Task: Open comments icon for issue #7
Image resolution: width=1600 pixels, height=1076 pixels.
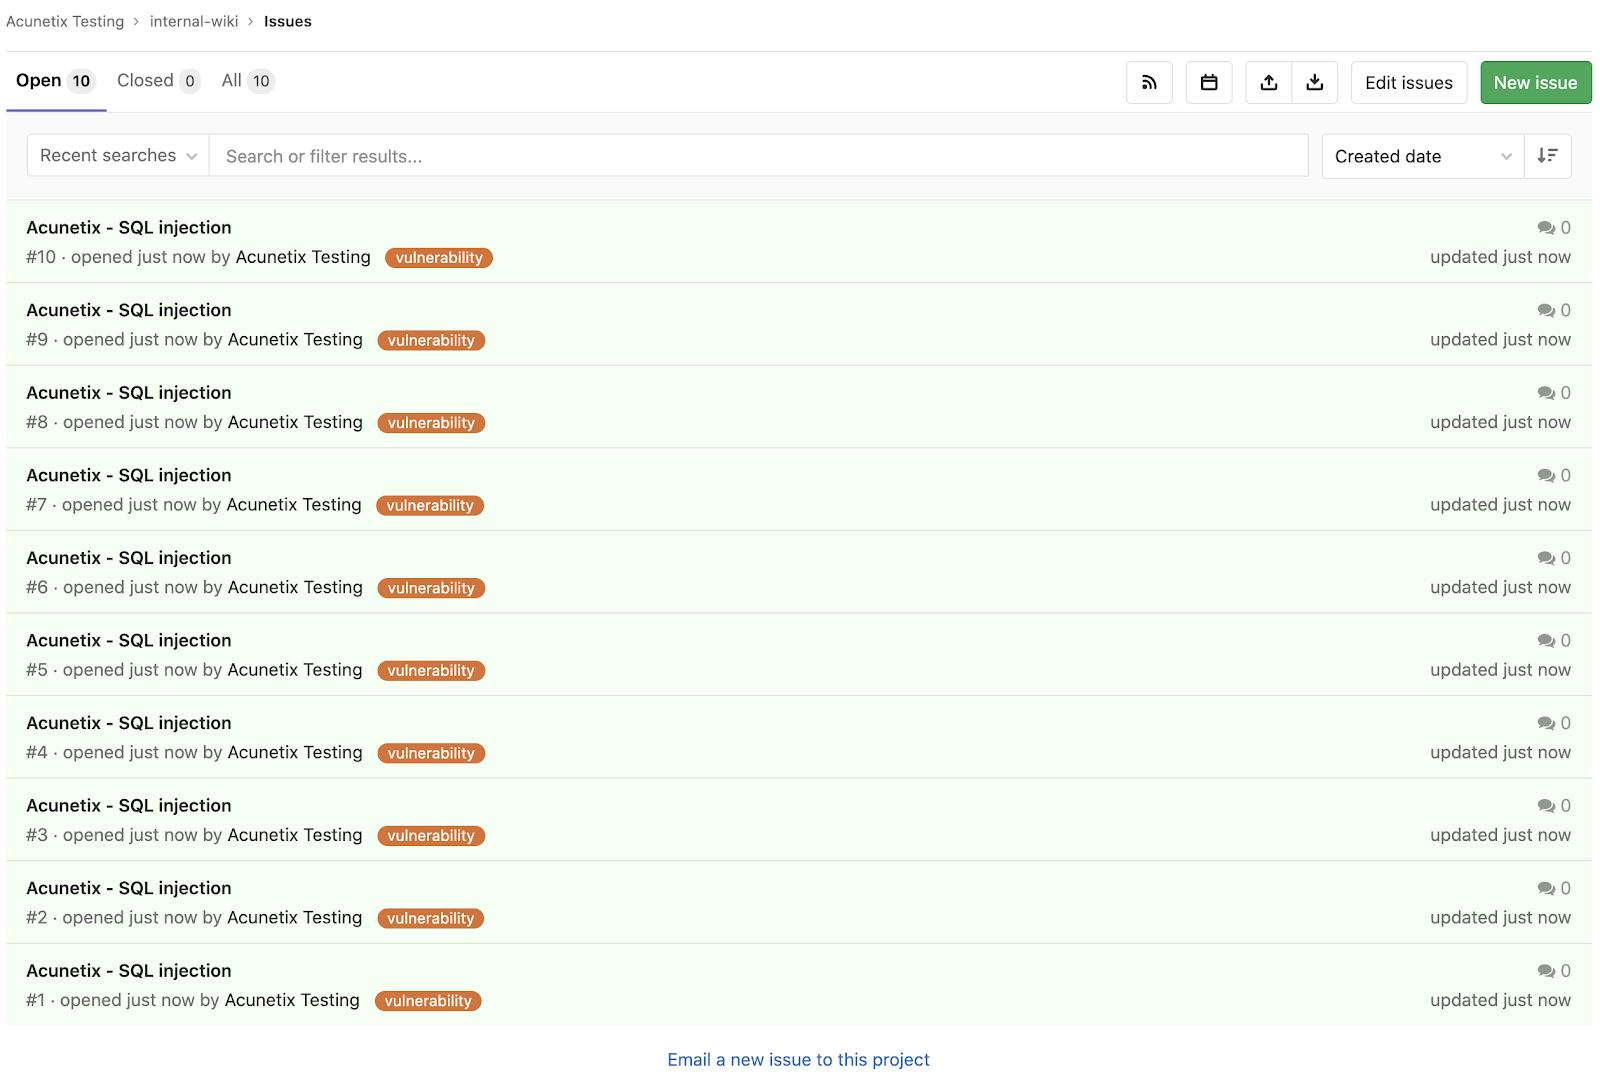Action: [1546, 476]
